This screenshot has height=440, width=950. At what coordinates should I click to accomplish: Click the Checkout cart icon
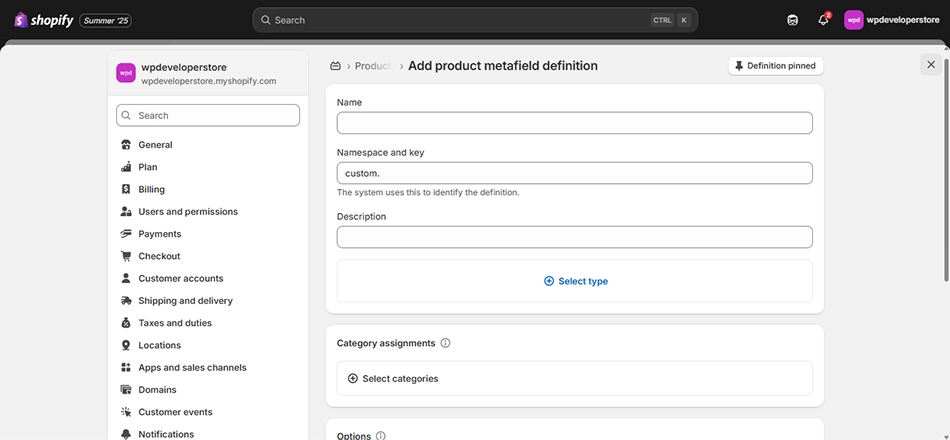pyautogui.click(x=126, y=256)
